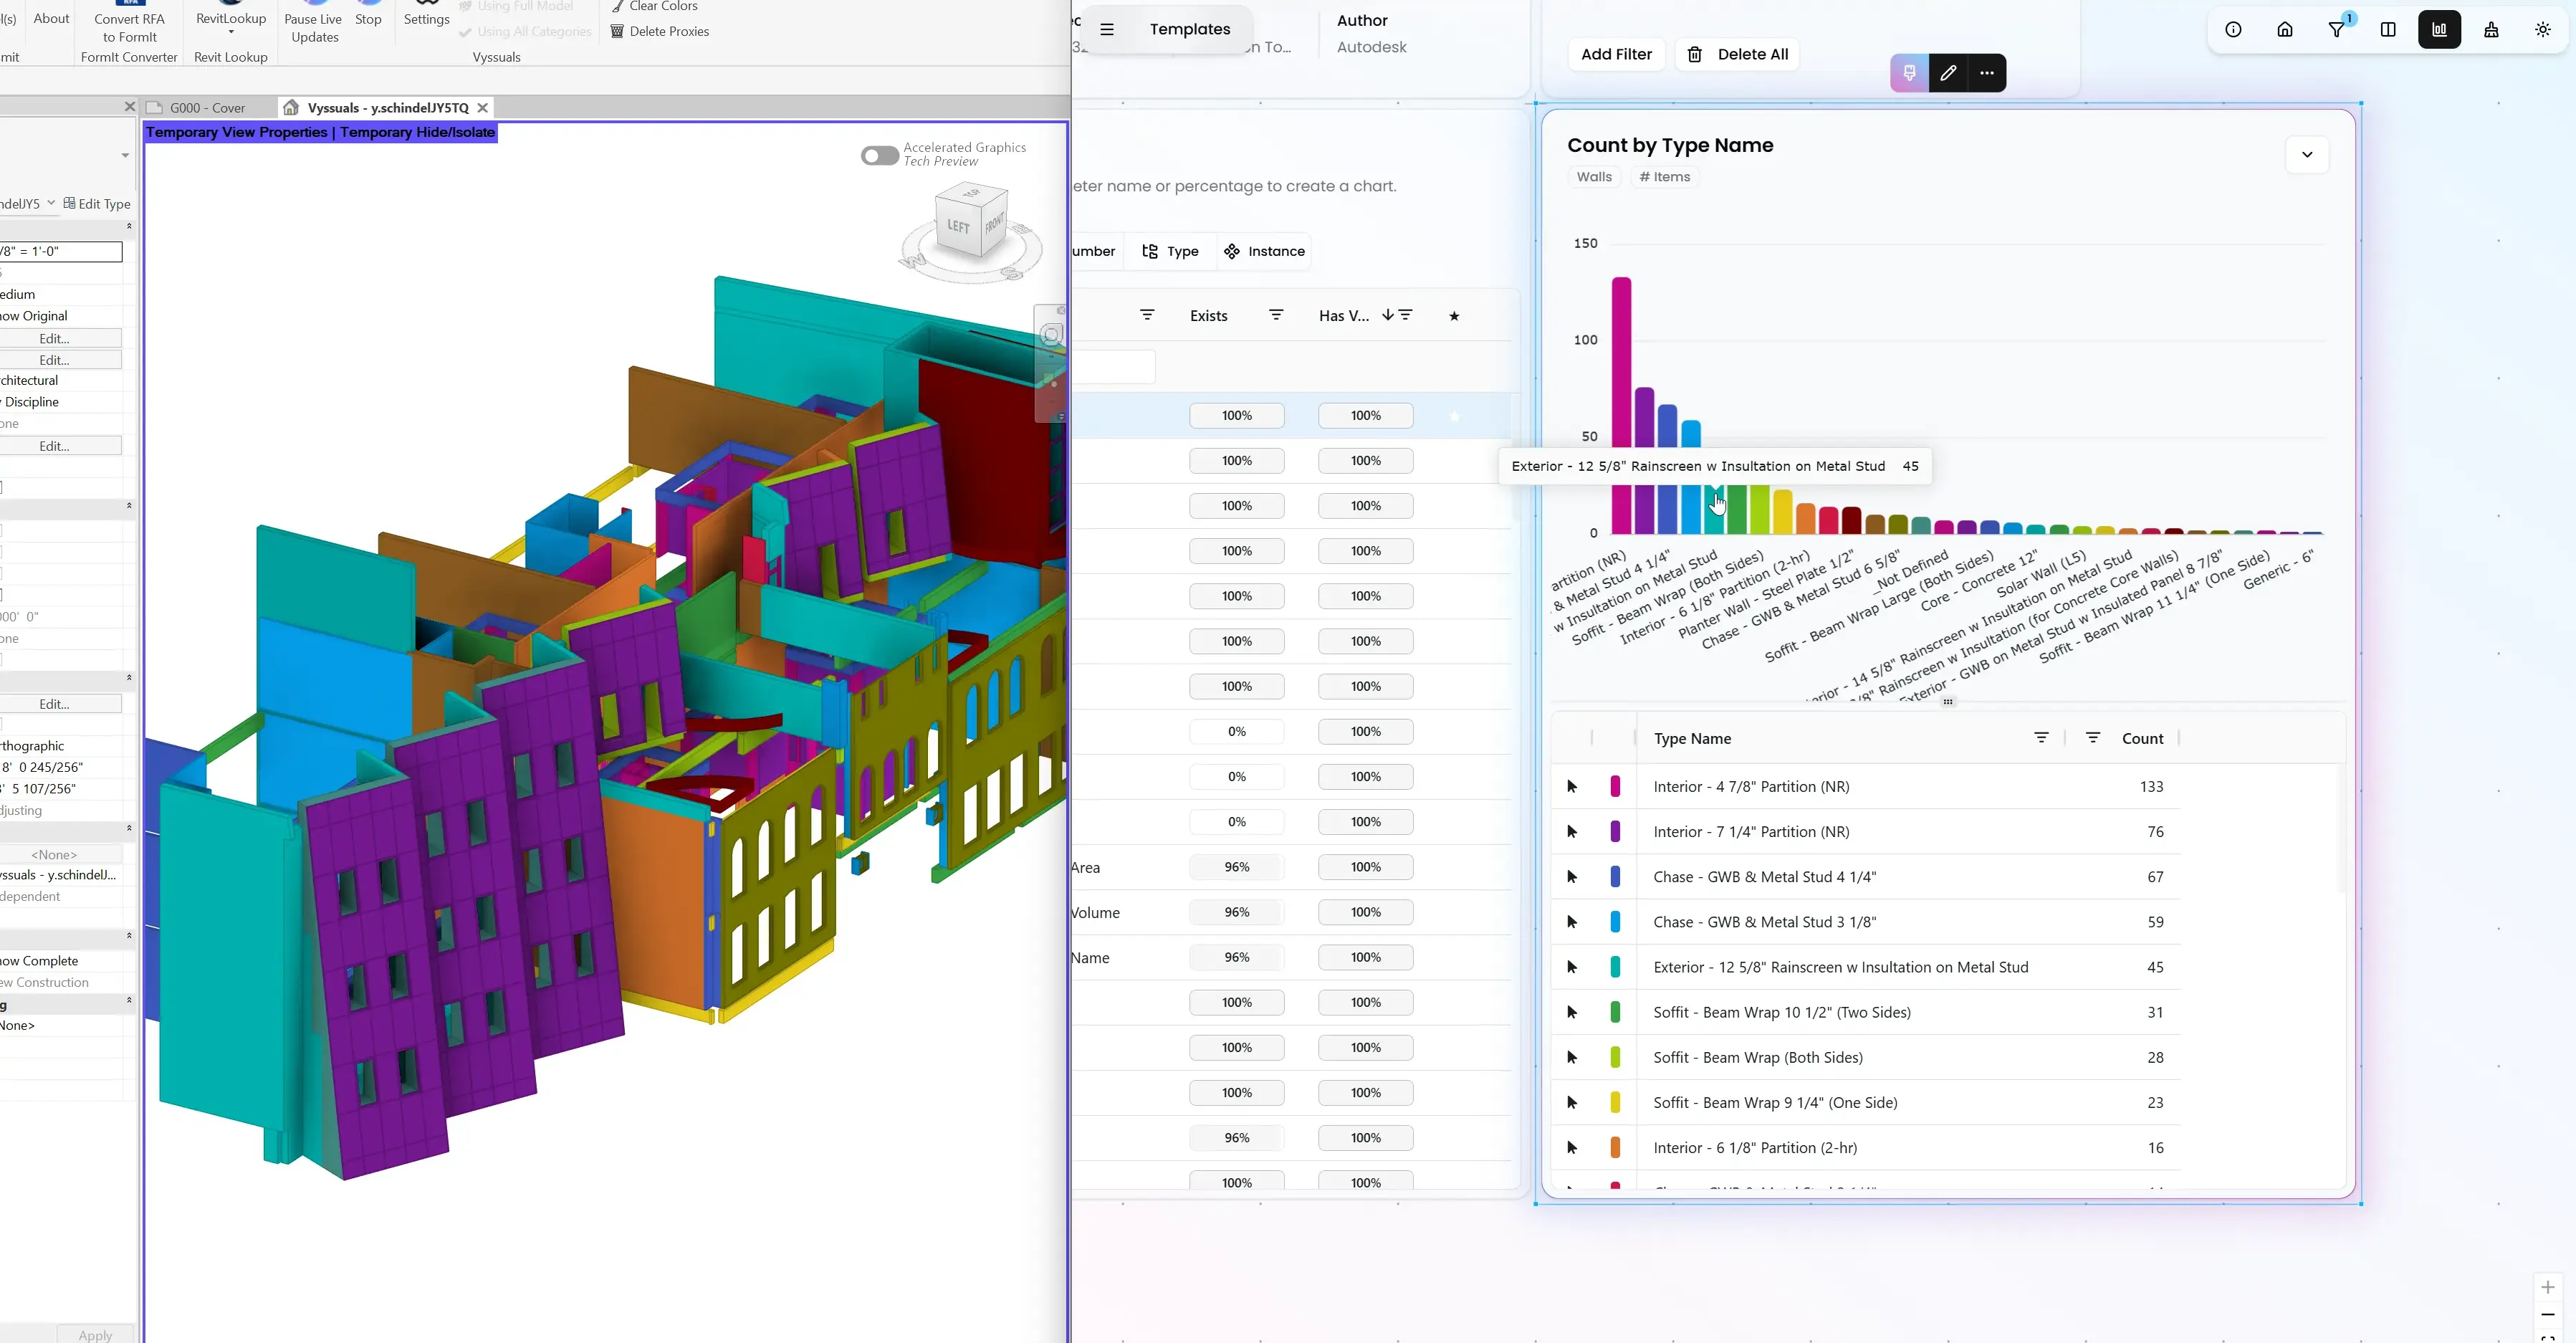This screenshot has width=2576, height=1343.
Task: Click the pencil edit icon above chart
Action: tap(1948, 73)
